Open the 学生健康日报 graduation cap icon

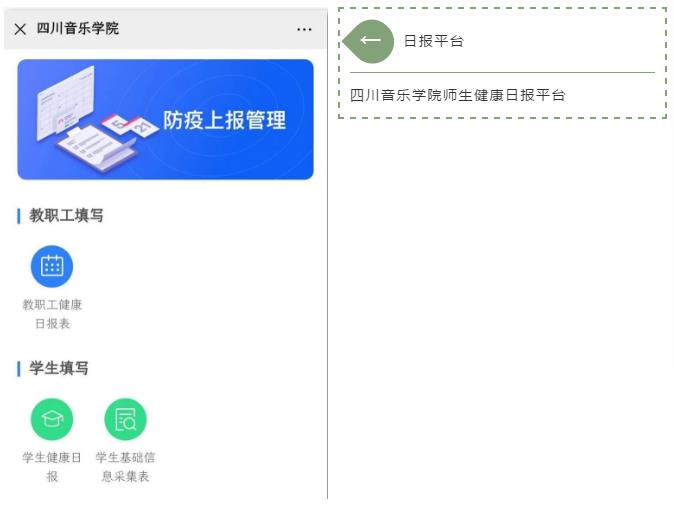coord(52,419)
